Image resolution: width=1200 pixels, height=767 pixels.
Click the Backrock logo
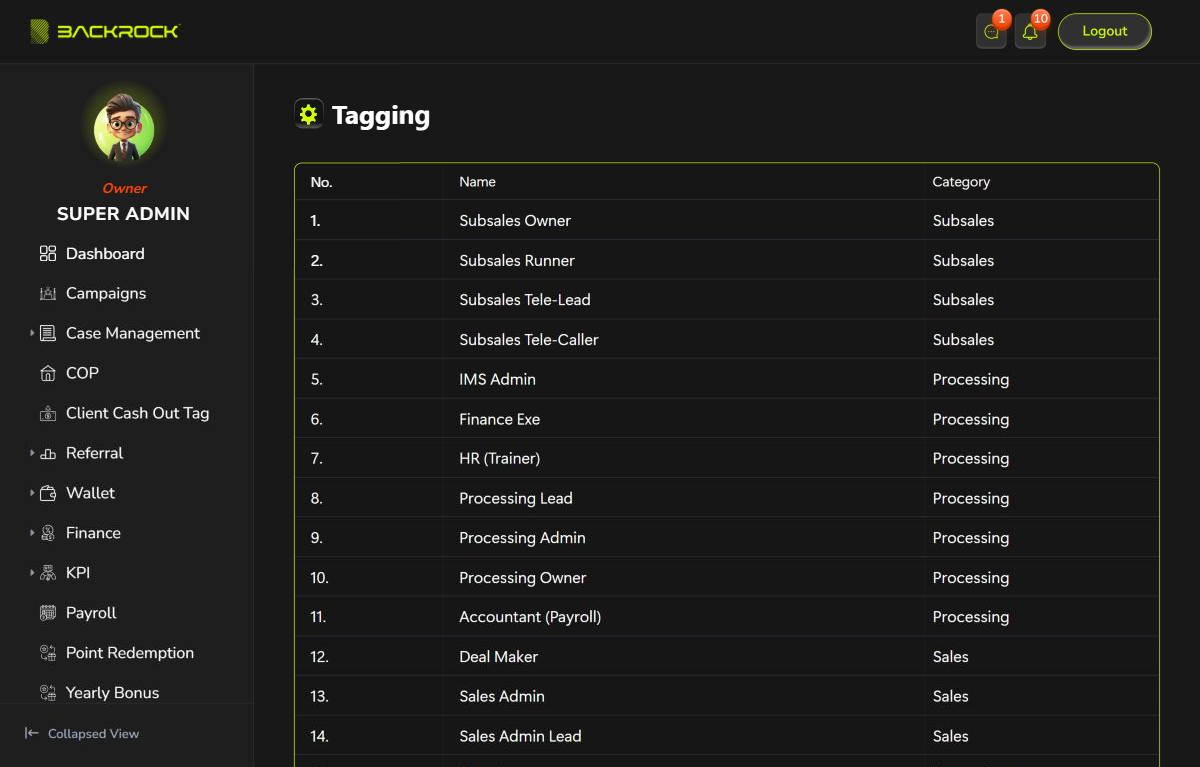tap(104, 31)
